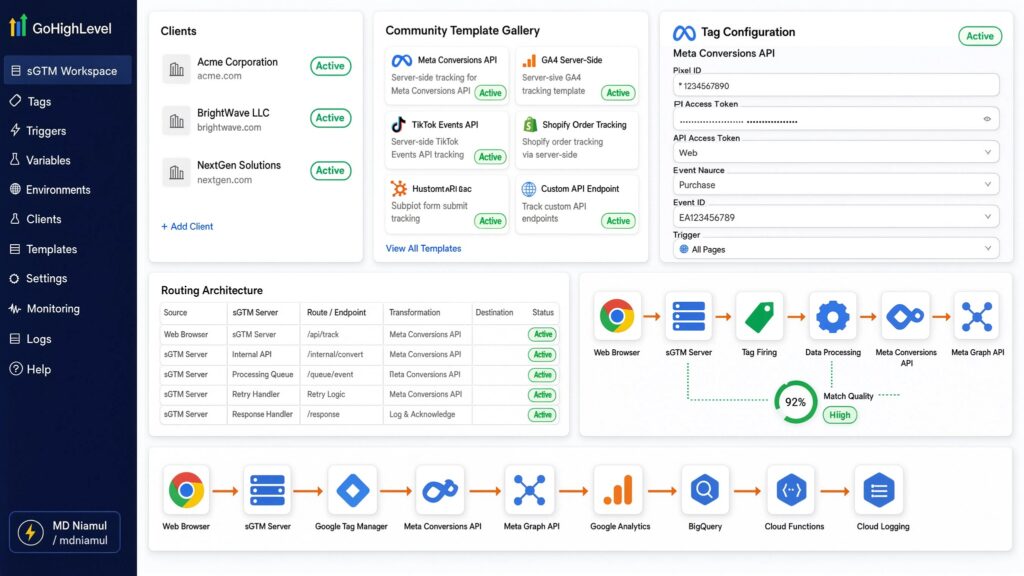The image size is (1024, 576).
Task: Click Active badge on TikTok Events card
Action: pyautogui.click(x=490, y=157)
